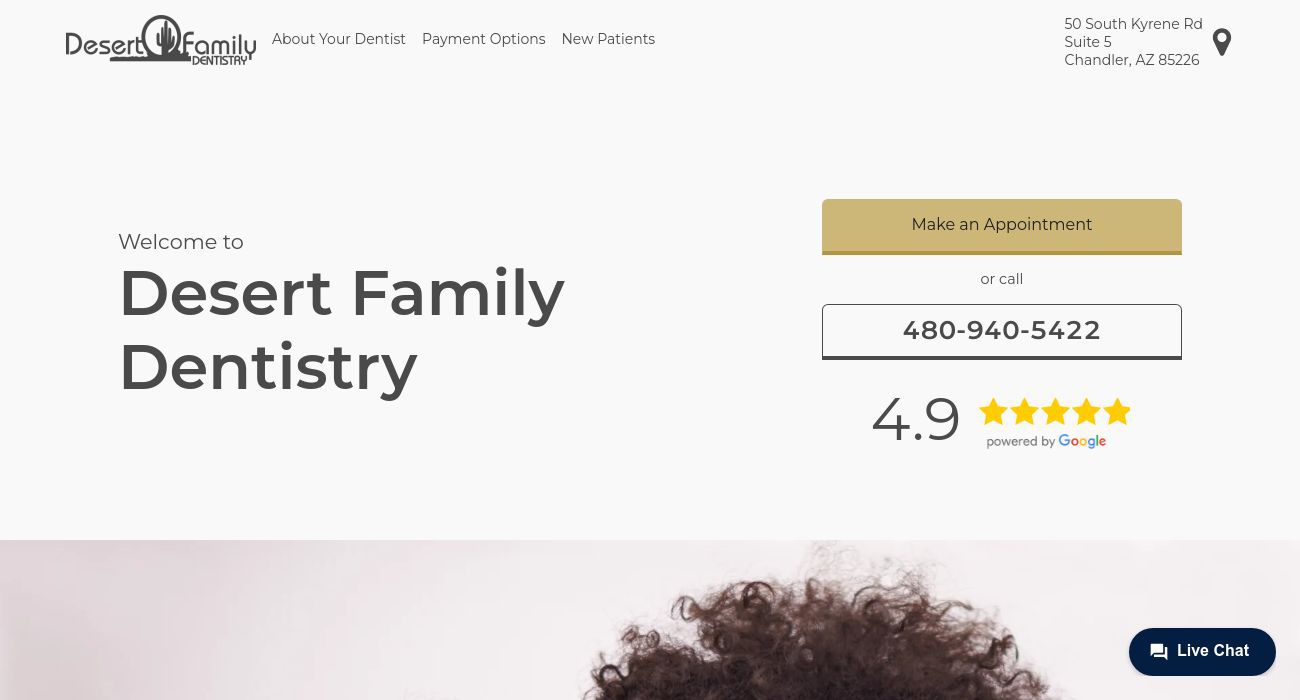Click the 'Welcome to' heading link
1300x700 pixels.
pyautogui.click(x=180, y=241)
